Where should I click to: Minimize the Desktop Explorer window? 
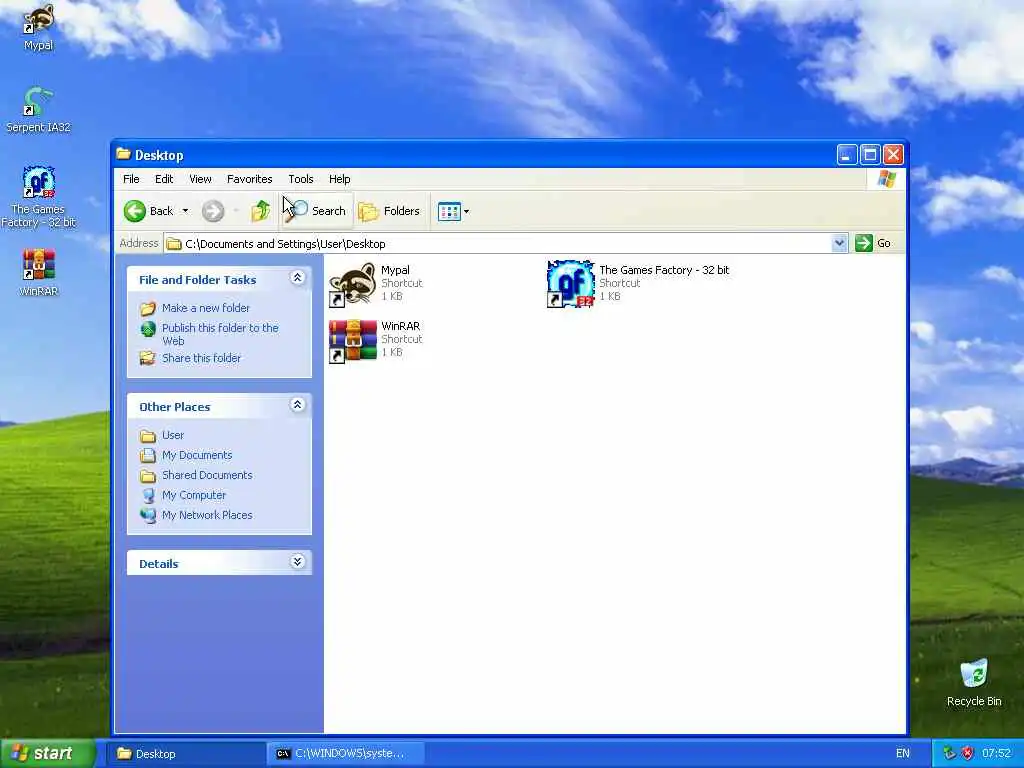click(847, 155)
